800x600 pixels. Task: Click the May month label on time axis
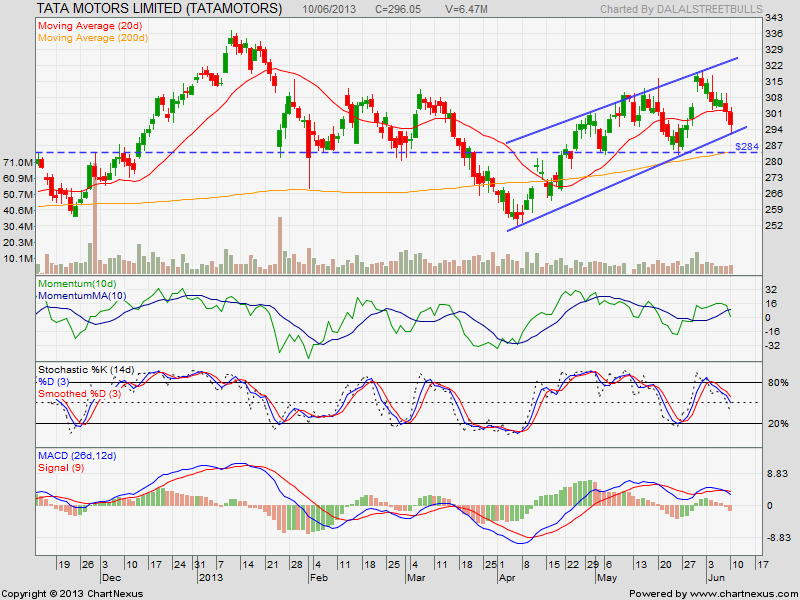click(x=607, y=578)
